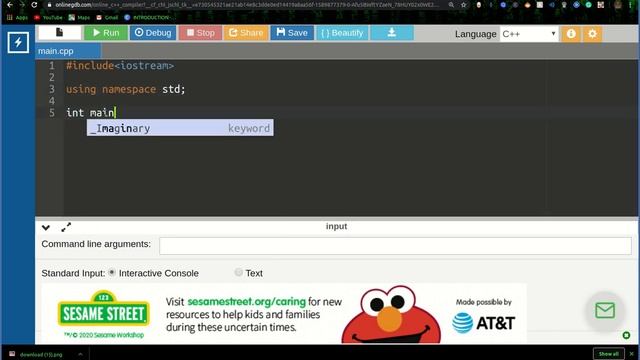Reload the browser page
Image resolution: width=640 pixels, height=360 pixels.
coord(34,5)
